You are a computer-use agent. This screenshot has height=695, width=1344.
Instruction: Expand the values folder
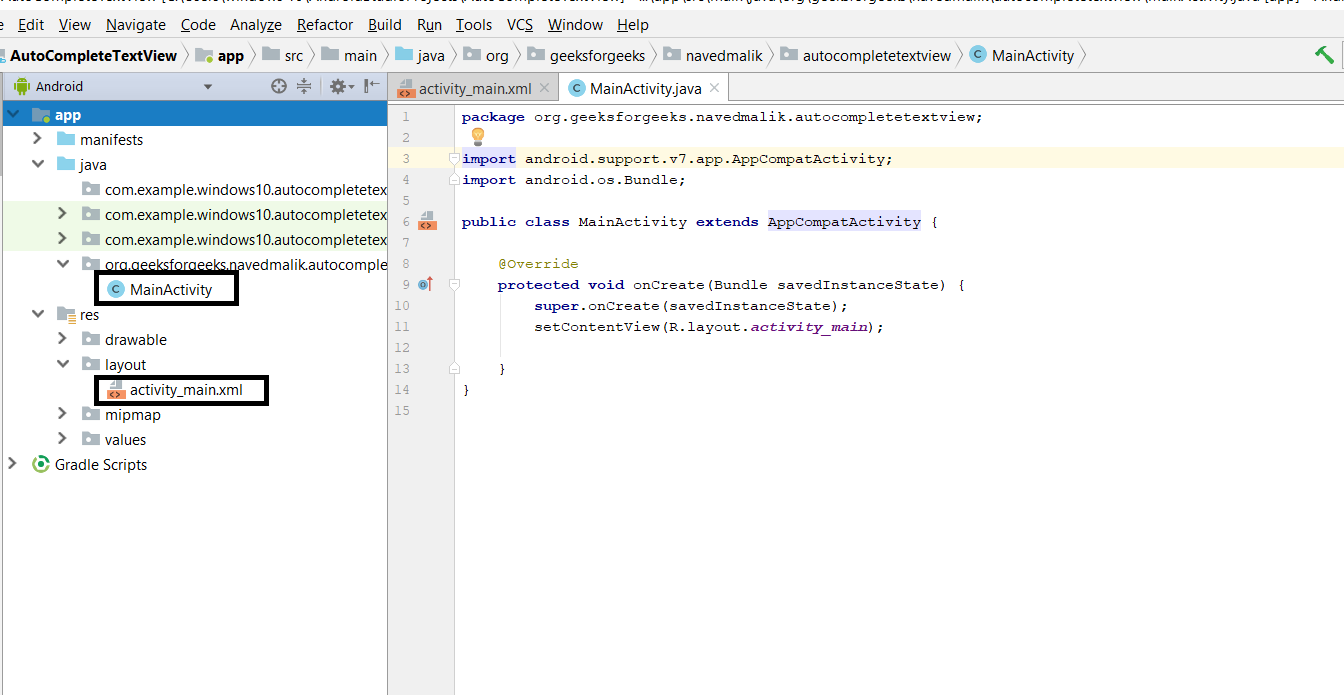pyautogui.click(x=62, y=439)
